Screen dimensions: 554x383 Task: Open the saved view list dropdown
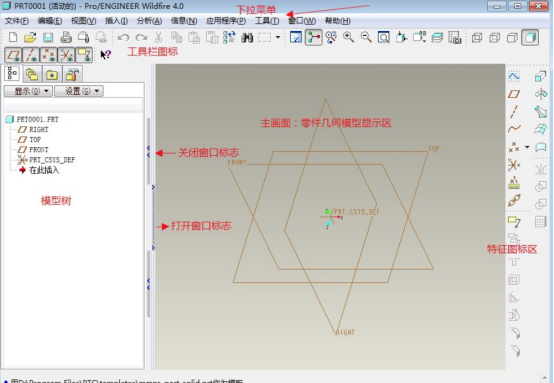pyautogui.click(x=419, y=37)
